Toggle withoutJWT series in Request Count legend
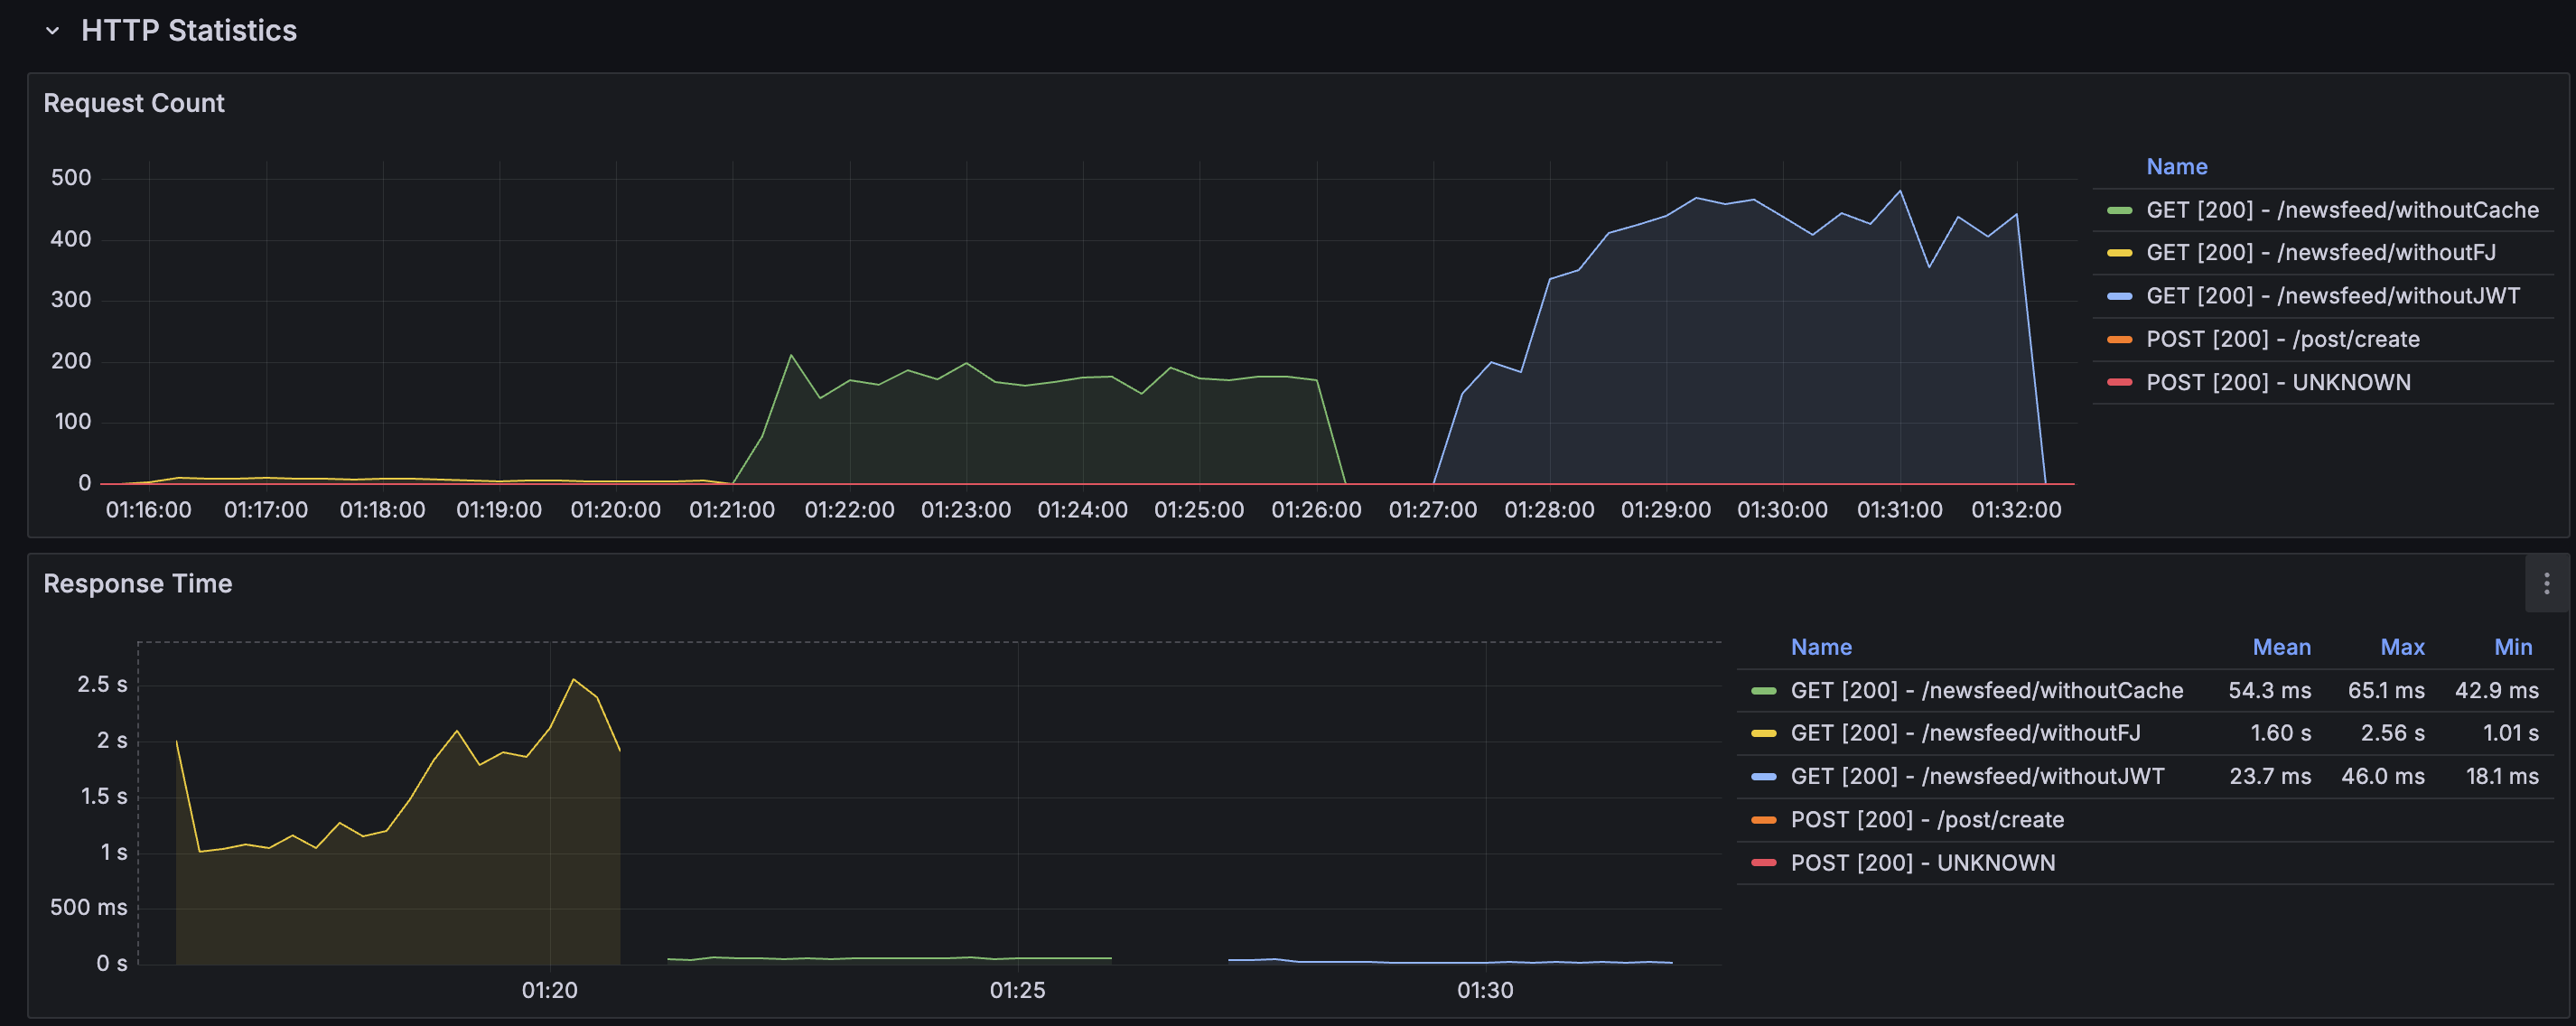Screen dimensions: 2576x1026 [x=2332, y=296]
